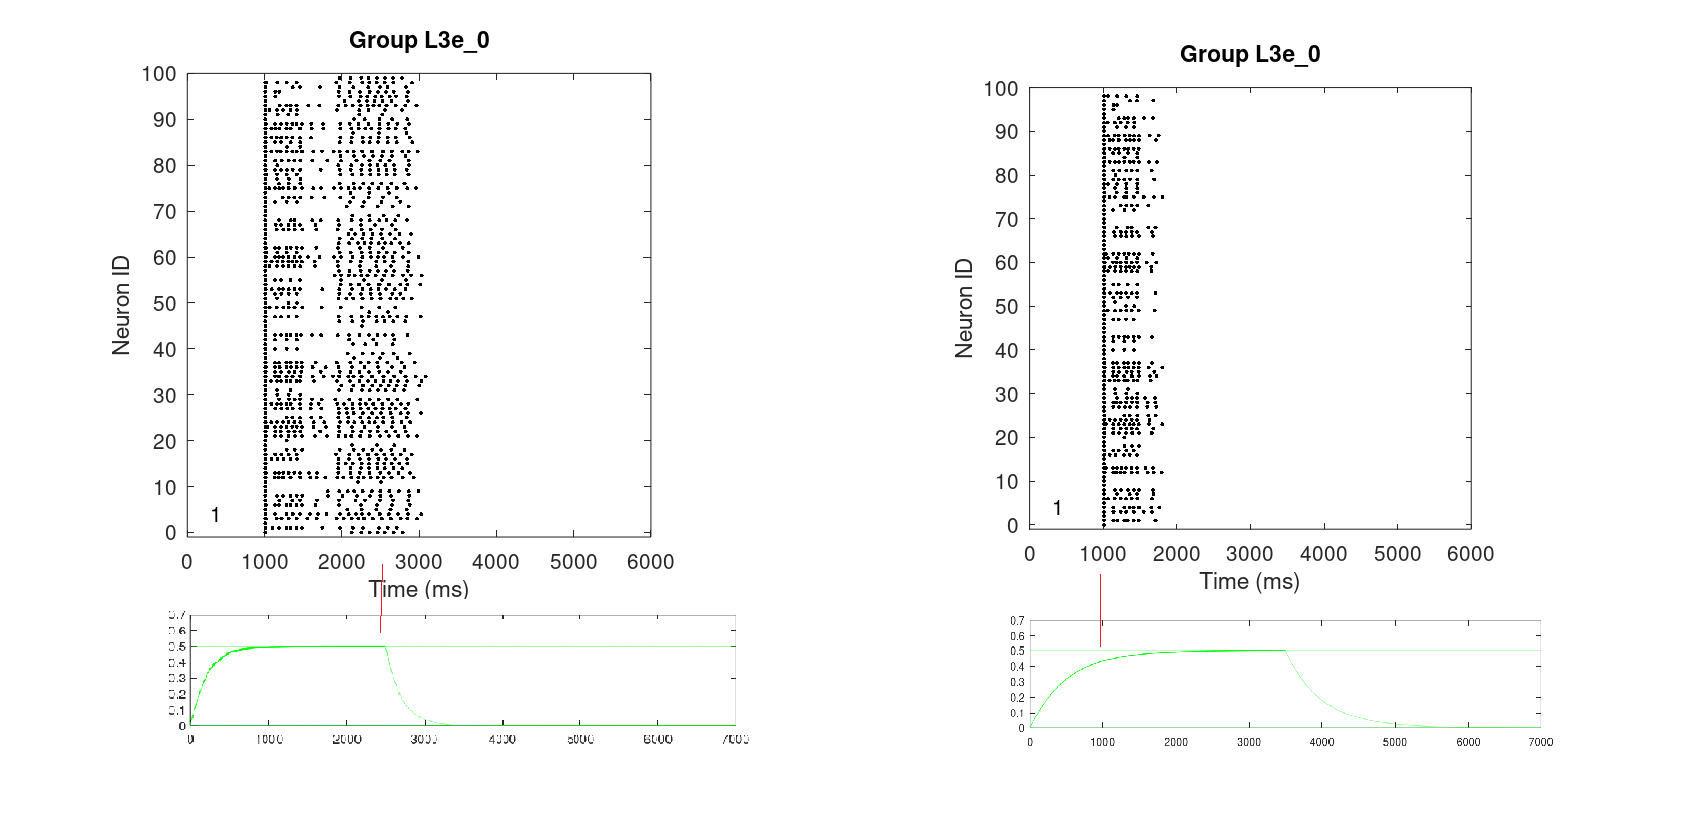Screen dimensions: 1691x825
Task: Click the left raster x-axis tick "3000"
Action: 419,562
